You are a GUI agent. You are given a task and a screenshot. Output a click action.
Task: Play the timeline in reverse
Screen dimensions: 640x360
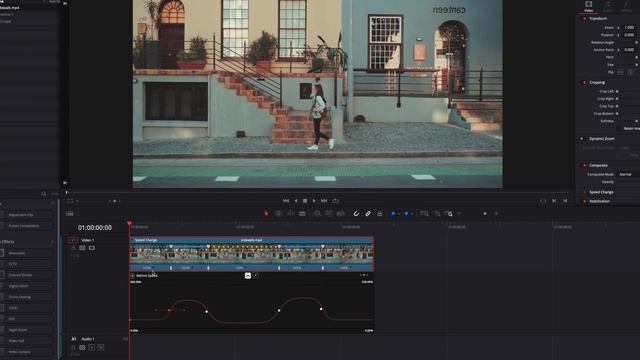(296, 201)
